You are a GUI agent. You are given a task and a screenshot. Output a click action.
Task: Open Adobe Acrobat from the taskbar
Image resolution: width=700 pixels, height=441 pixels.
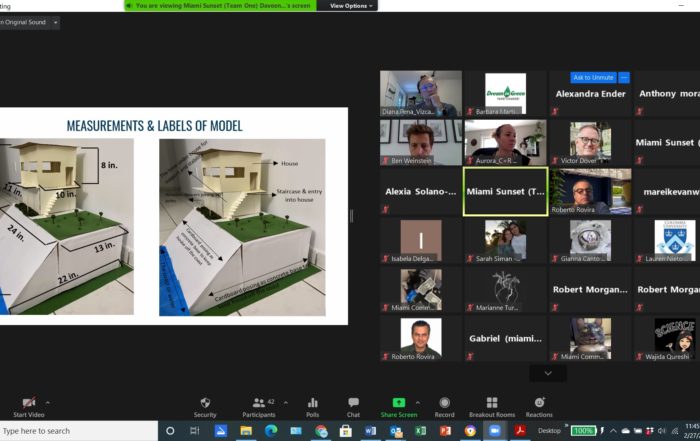520,431
